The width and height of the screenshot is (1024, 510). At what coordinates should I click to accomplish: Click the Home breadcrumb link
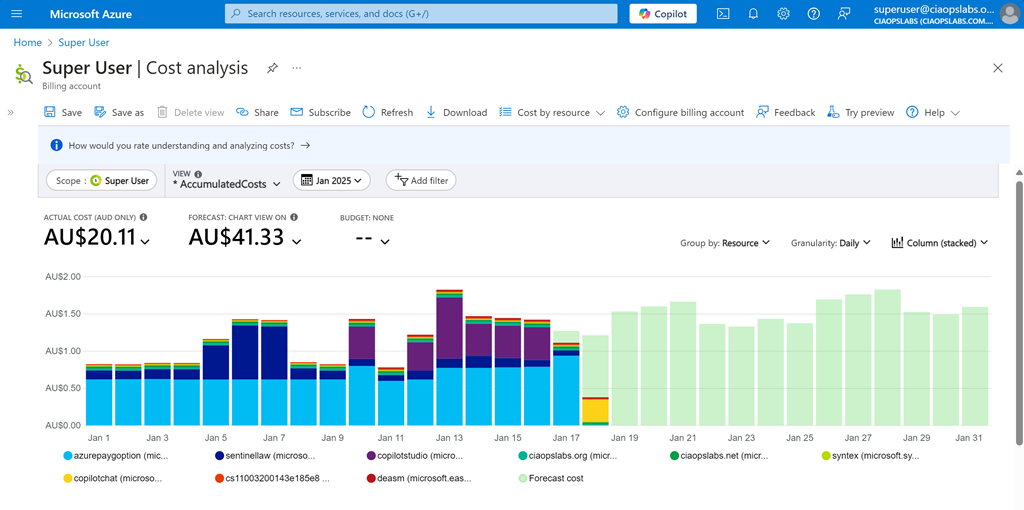[x=27, y=43]
